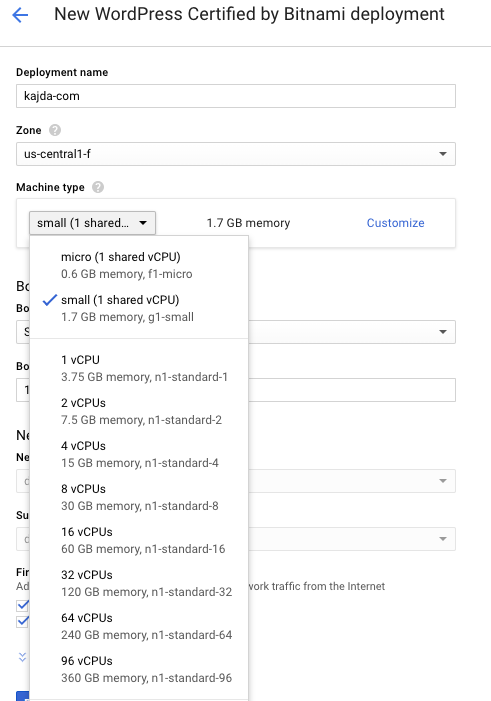Select micro (1 shared vCPU) option
The image size is (491, 701).
139,266
